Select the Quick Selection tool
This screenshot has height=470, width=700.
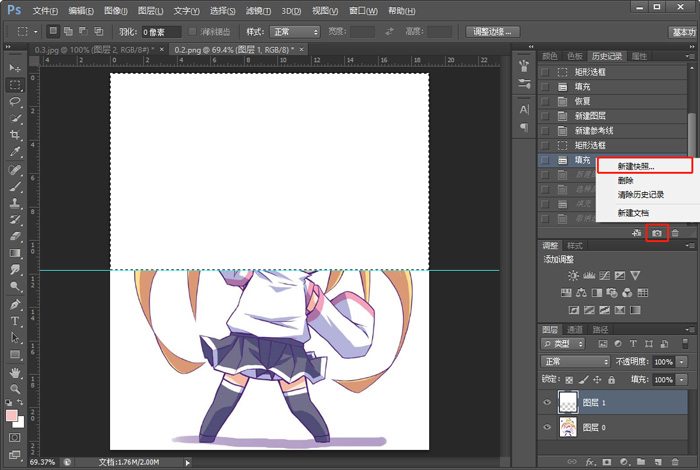pos(15,119)
